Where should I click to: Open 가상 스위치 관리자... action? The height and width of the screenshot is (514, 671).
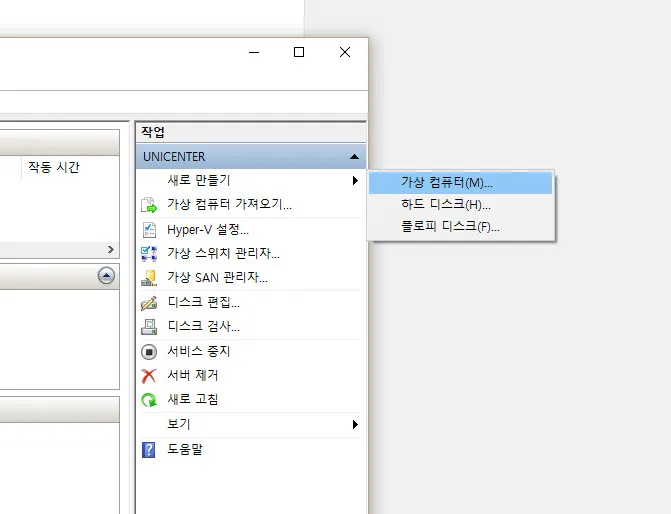223,253
